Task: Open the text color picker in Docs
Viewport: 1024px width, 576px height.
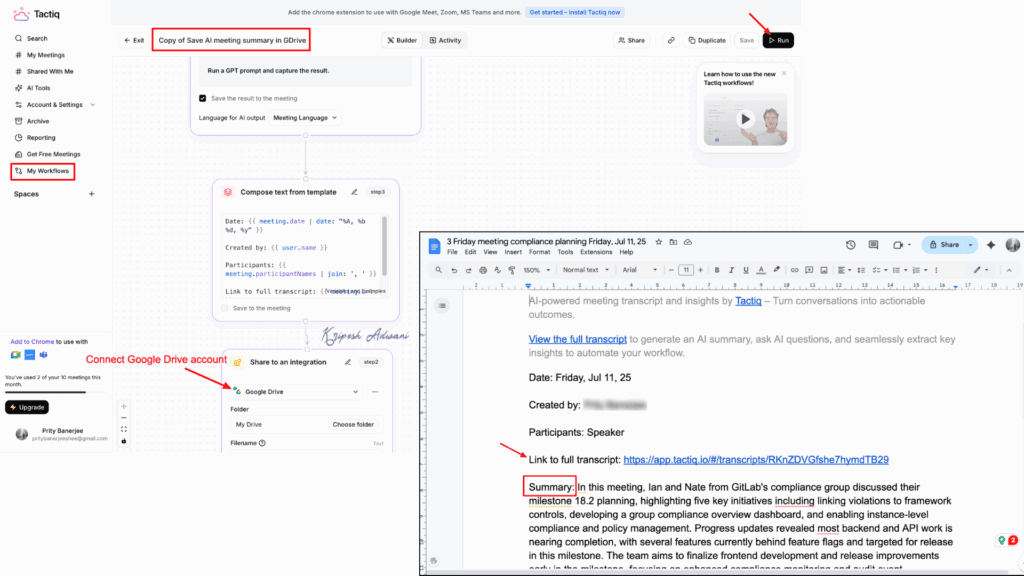Action: [761, 269]
